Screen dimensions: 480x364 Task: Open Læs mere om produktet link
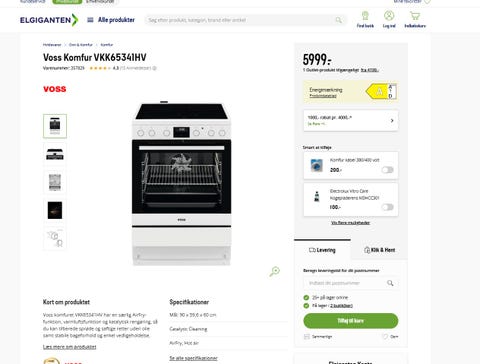coord(70,347)
